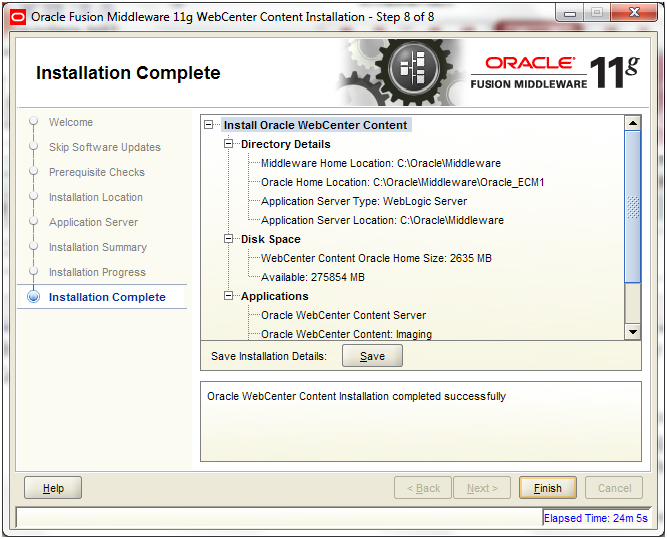Collapse the Directory Details node
The height and width of the screenshot is (539, 667).
229,144
